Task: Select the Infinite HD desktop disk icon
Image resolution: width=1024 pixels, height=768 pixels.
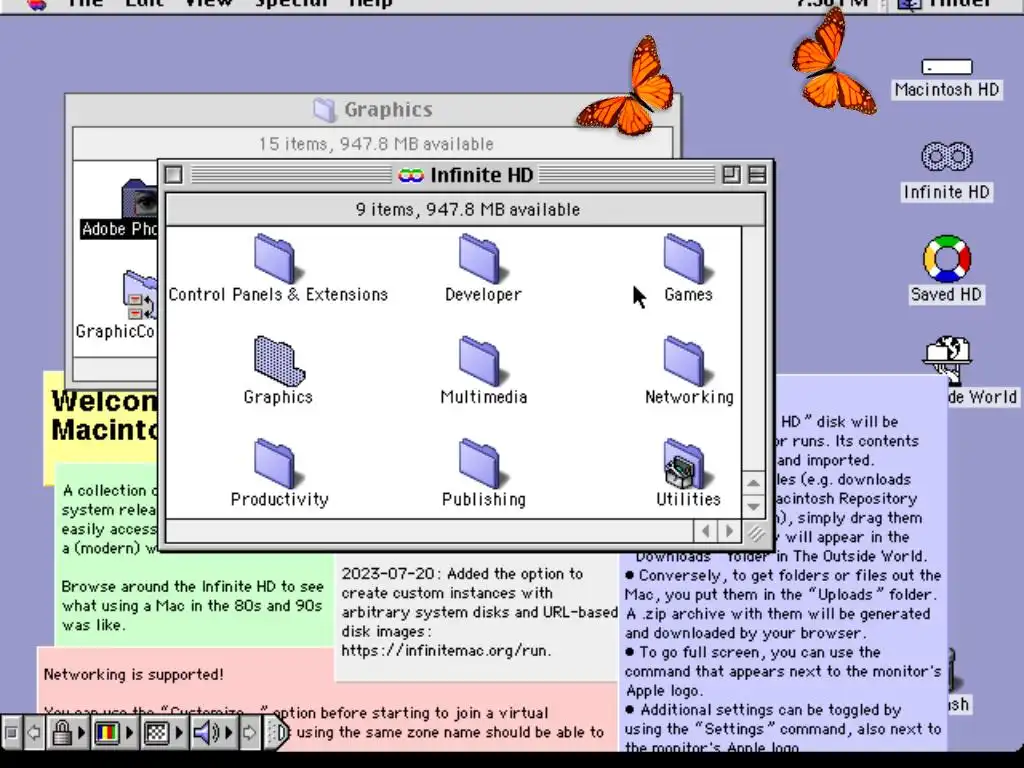Action: click(947, 157)
